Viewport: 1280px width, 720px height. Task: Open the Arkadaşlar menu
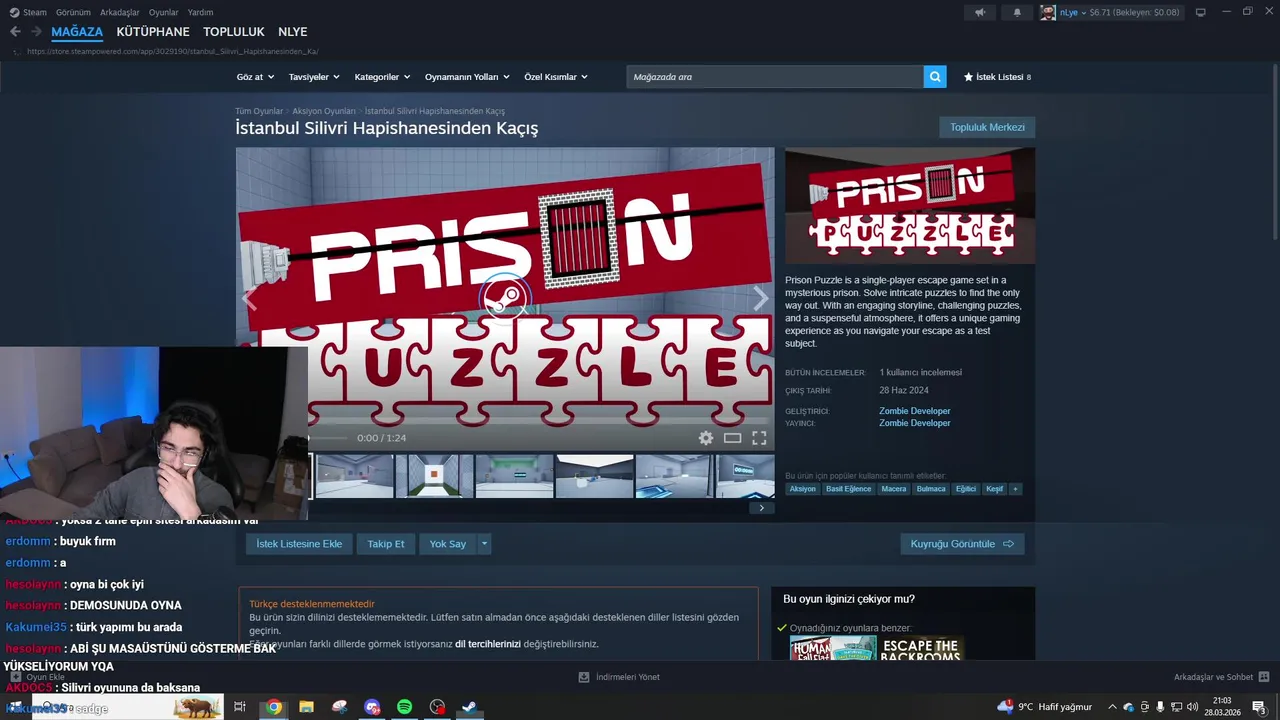pyautogui.click(x=120, y=12)
